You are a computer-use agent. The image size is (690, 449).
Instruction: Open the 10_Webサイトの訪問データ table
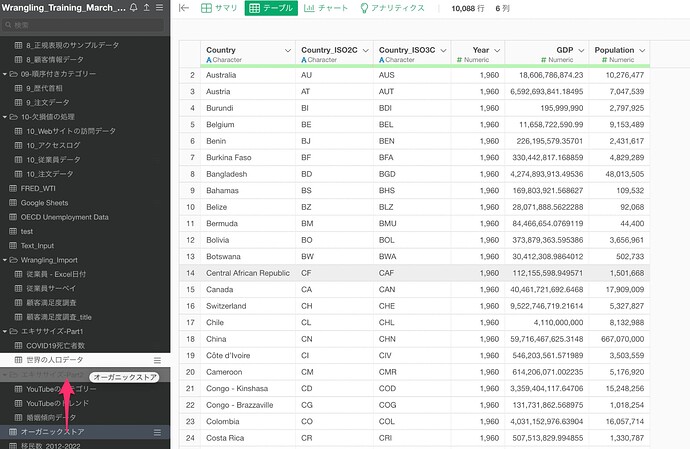(x=71, y=131)
